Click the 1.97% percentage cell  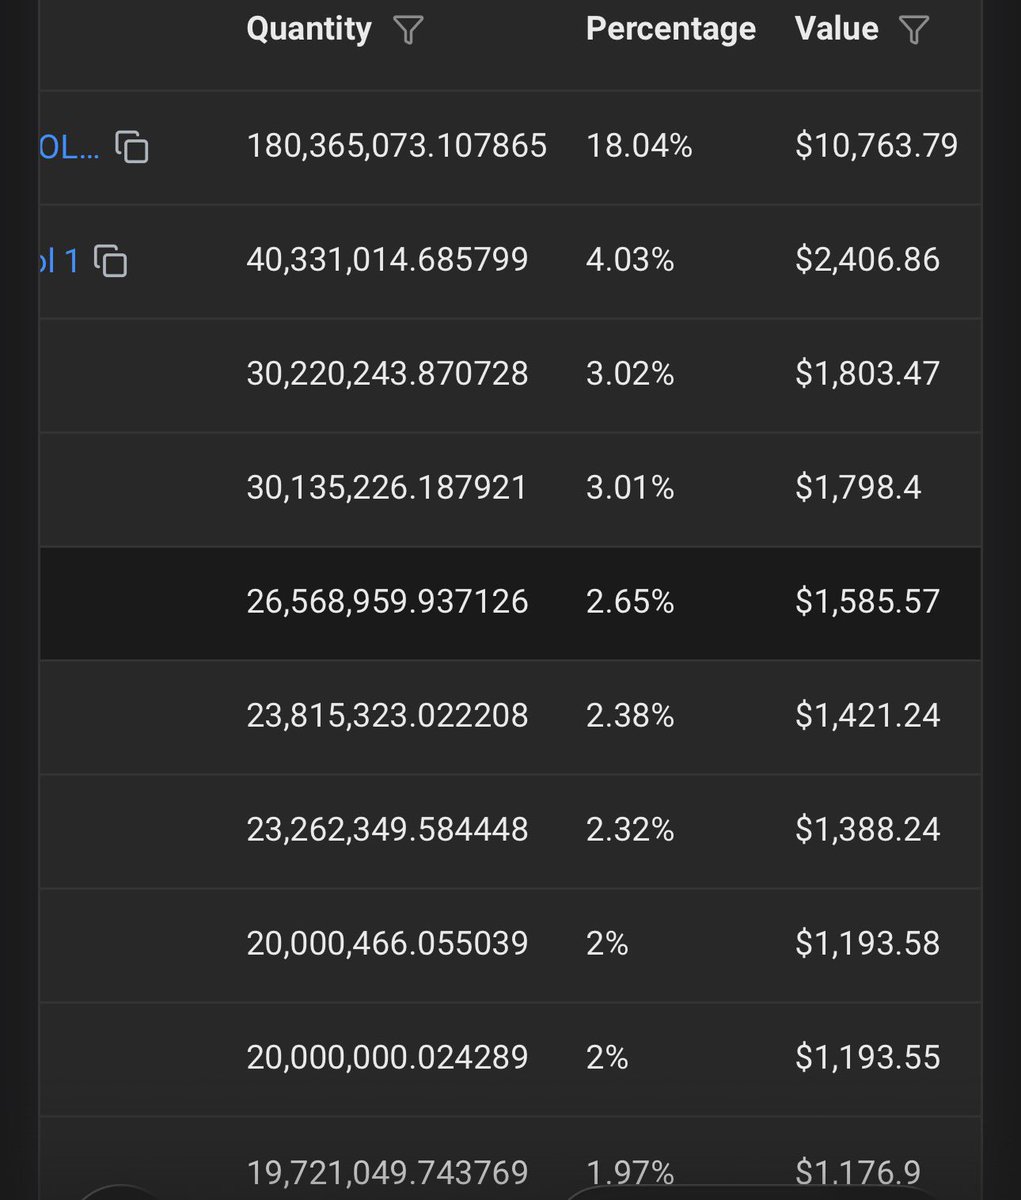[630, 1172]
